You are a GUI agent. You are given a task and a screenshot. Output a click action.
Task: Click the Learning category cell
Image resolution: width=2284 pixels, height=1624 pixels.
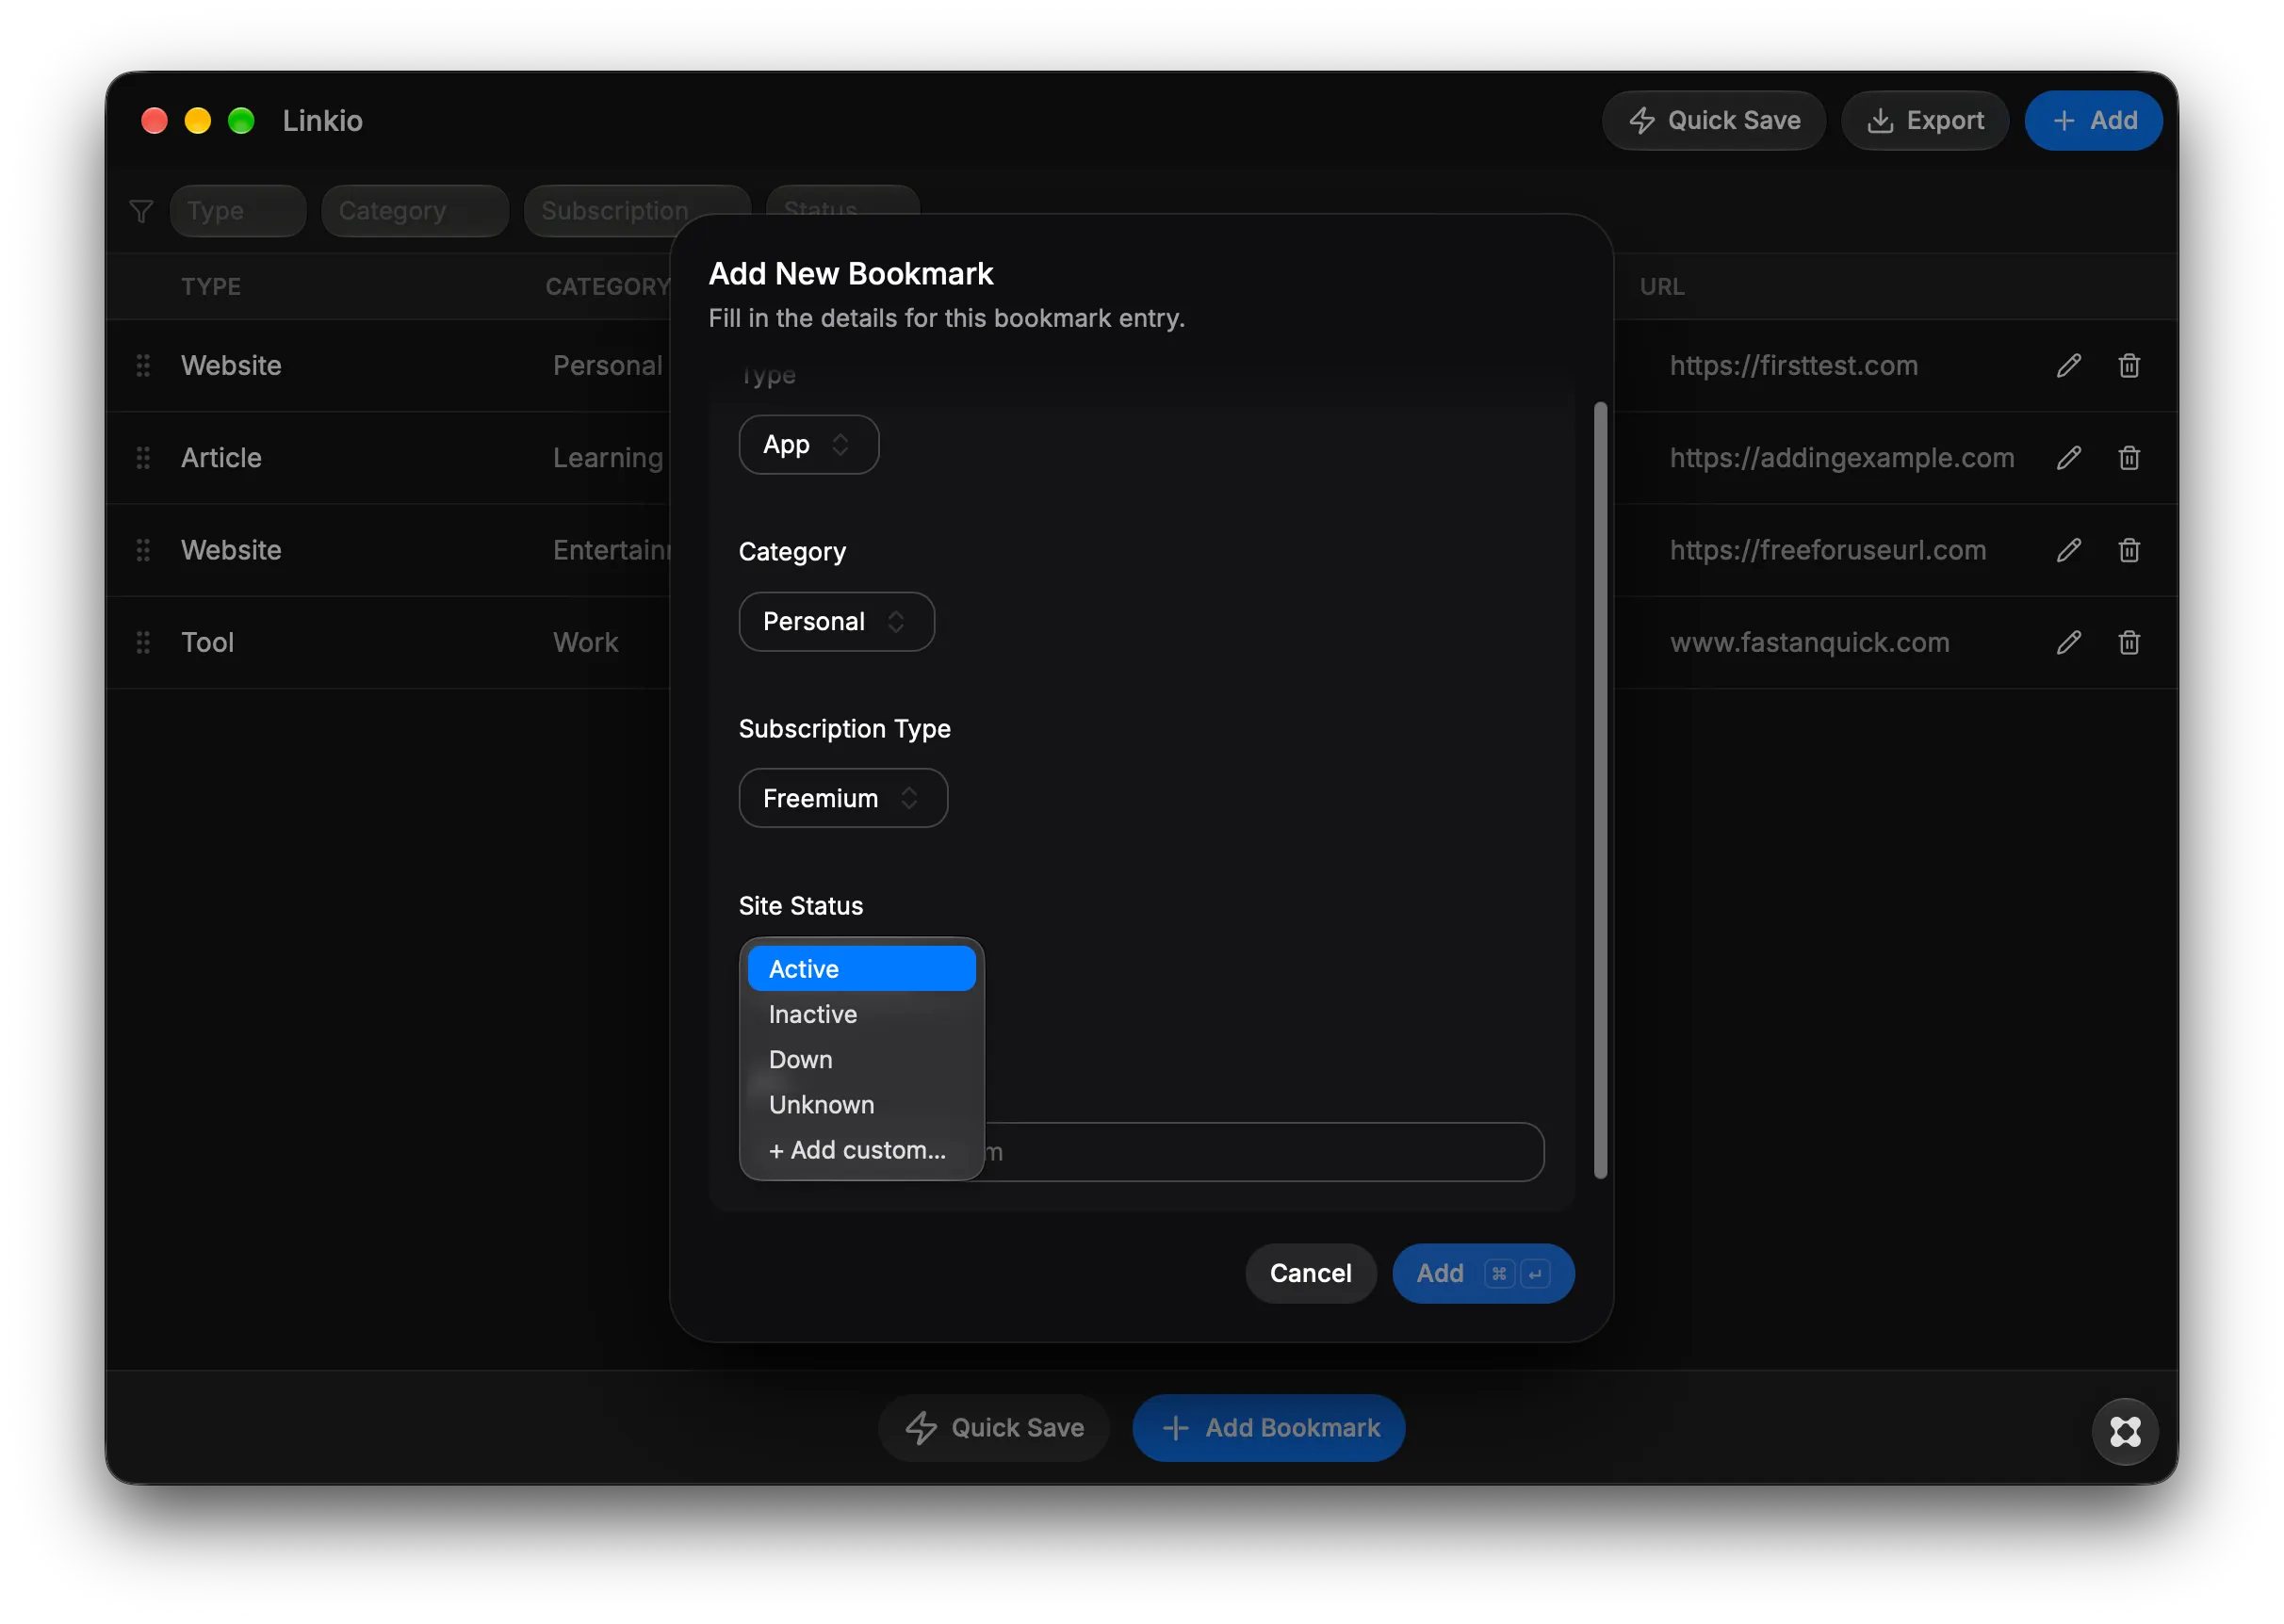click(x=608, y=458)
